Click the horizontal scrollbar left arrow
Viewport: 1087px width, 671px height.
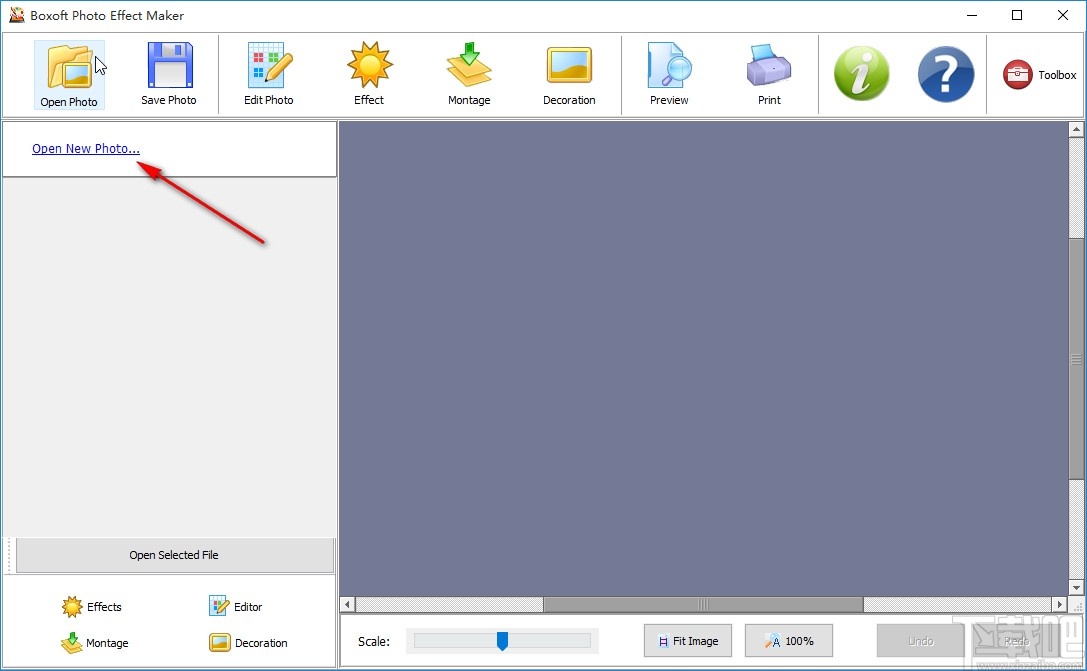(348, 604)
